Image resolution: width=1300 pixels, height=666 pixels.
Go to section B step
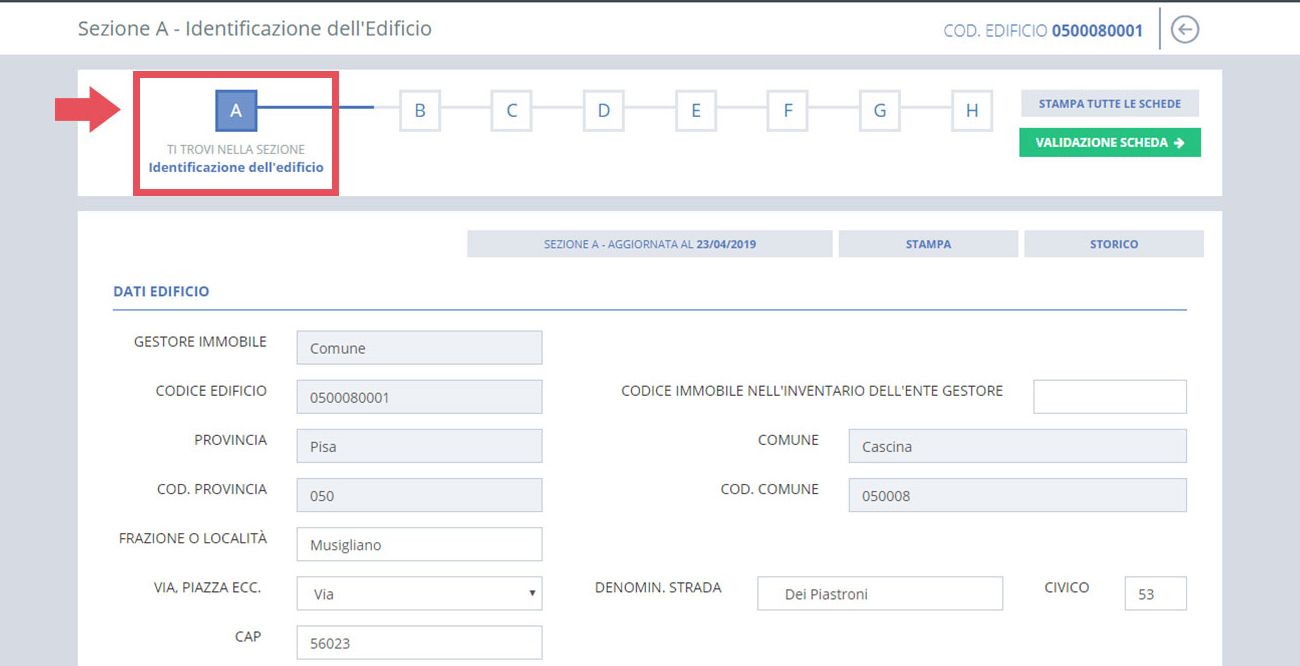tap(420, 110)
